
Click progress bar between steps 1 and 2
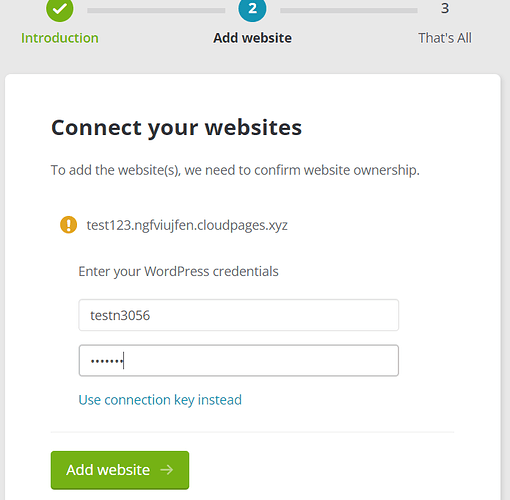point(156,11)
